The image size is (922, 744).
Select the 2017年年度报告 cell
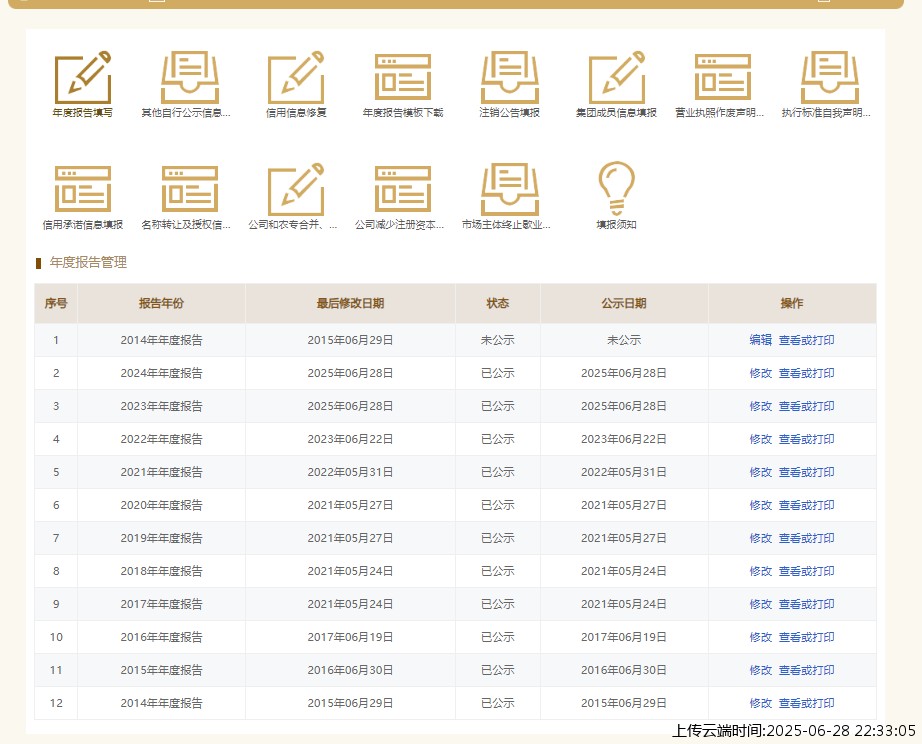pos(161,603)
